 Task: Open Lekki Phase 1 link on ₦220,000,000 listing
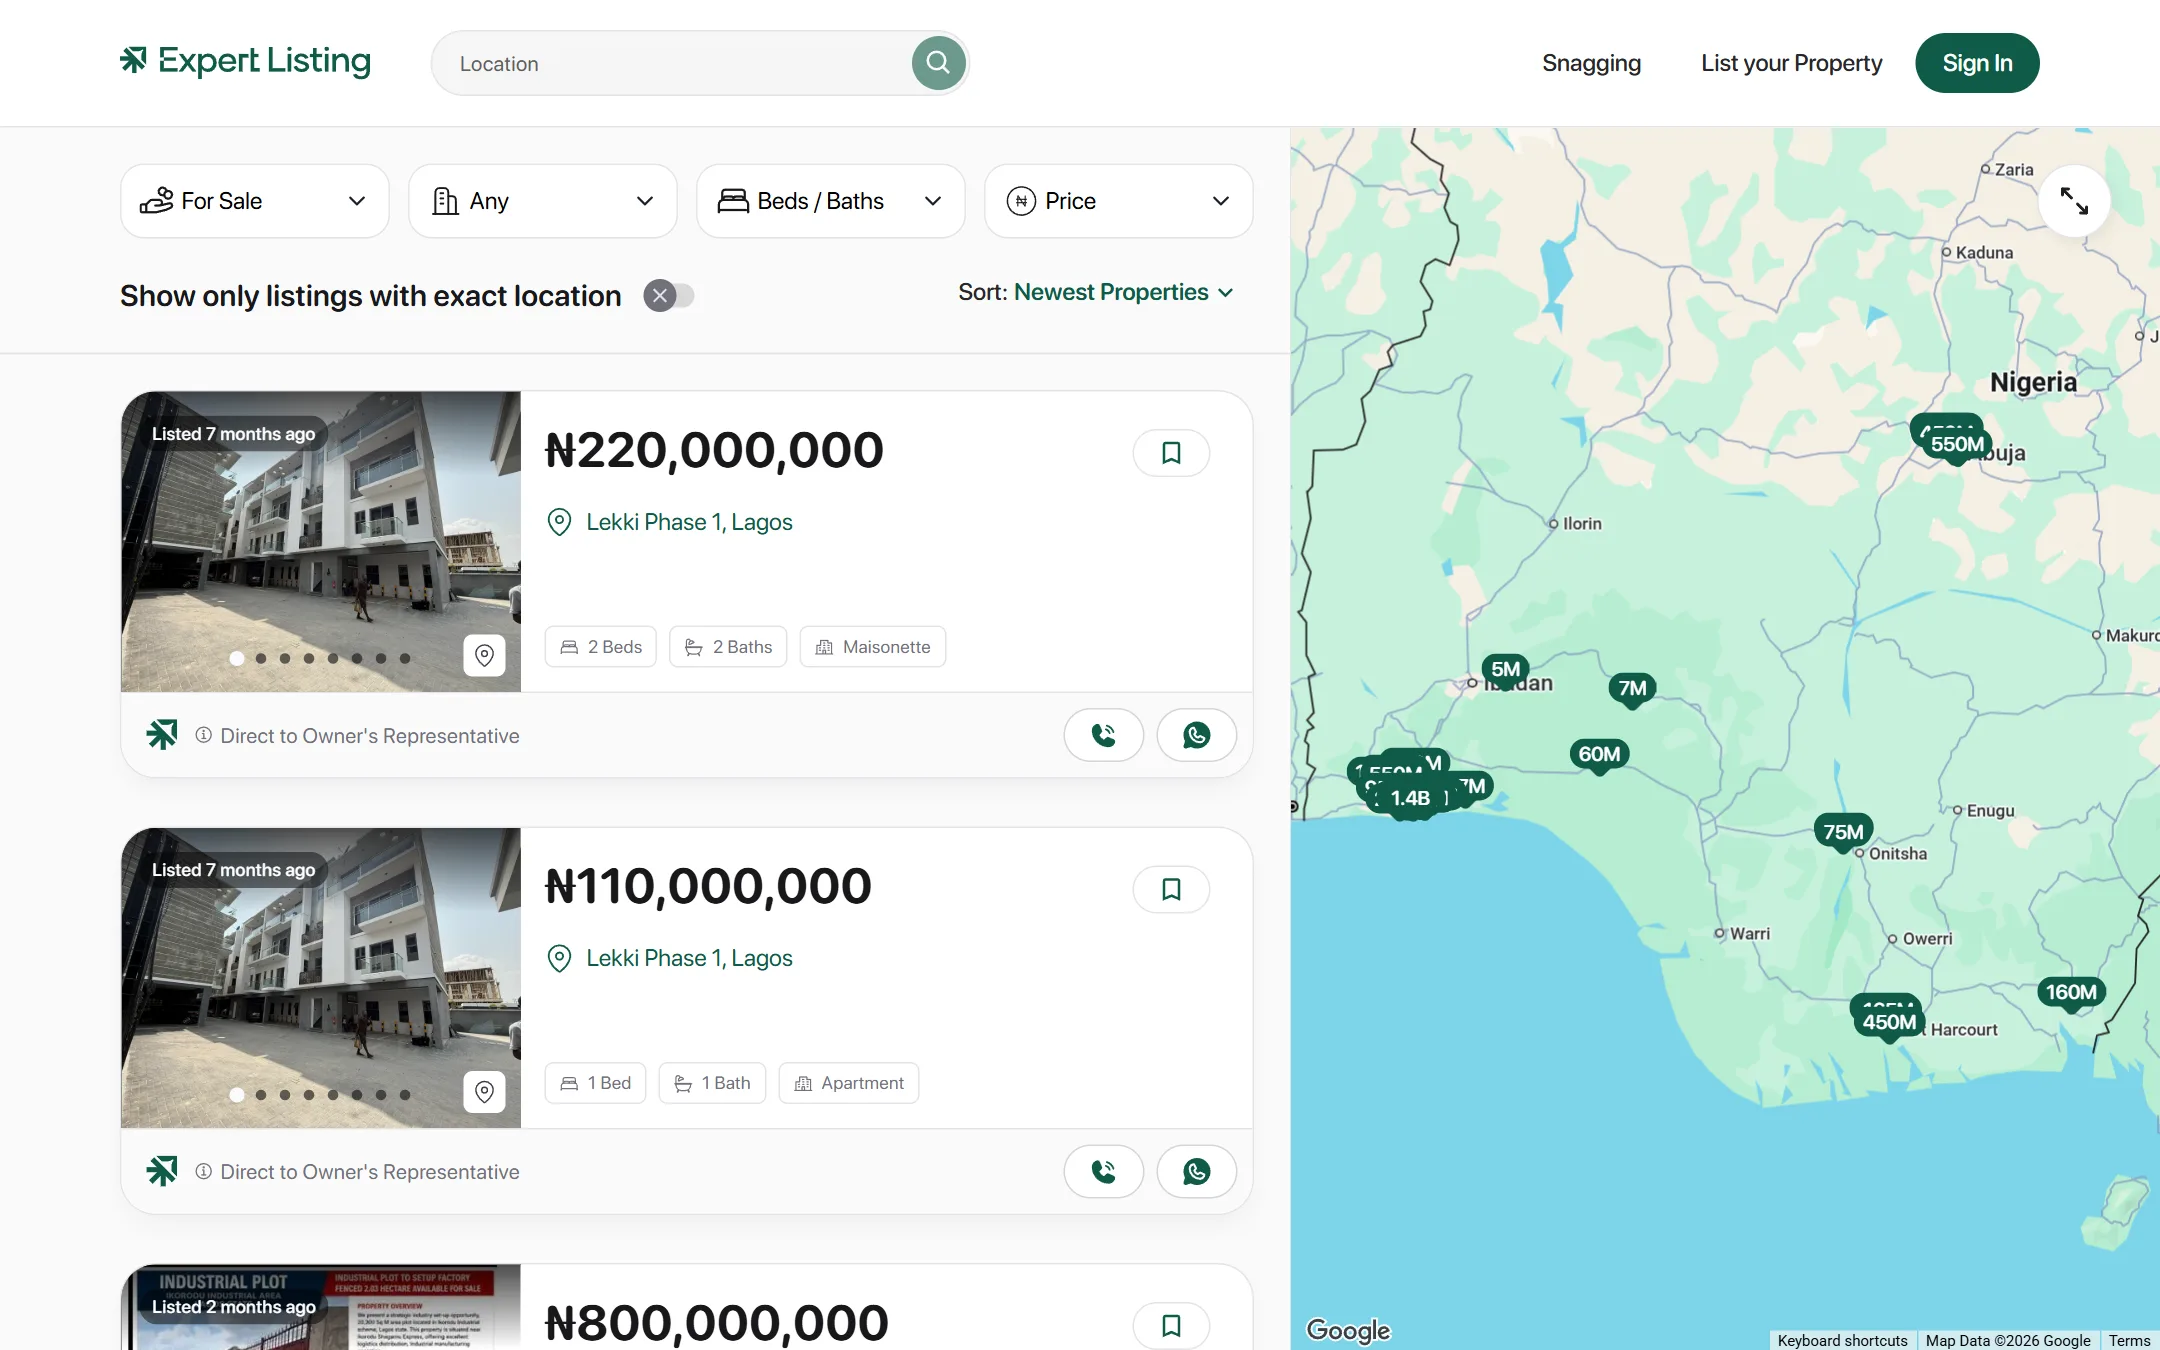pos(689,522)
